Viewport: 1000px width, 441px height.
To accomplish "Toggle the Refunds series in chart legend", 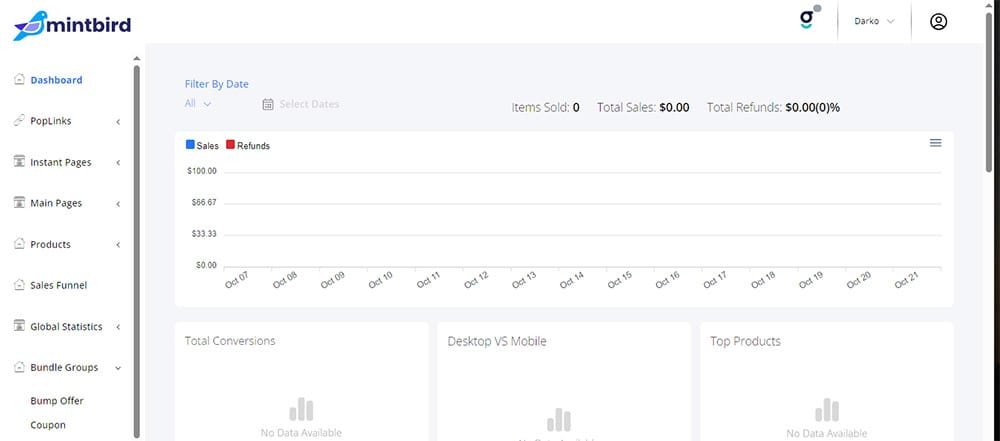I will (x=248, y=146).
